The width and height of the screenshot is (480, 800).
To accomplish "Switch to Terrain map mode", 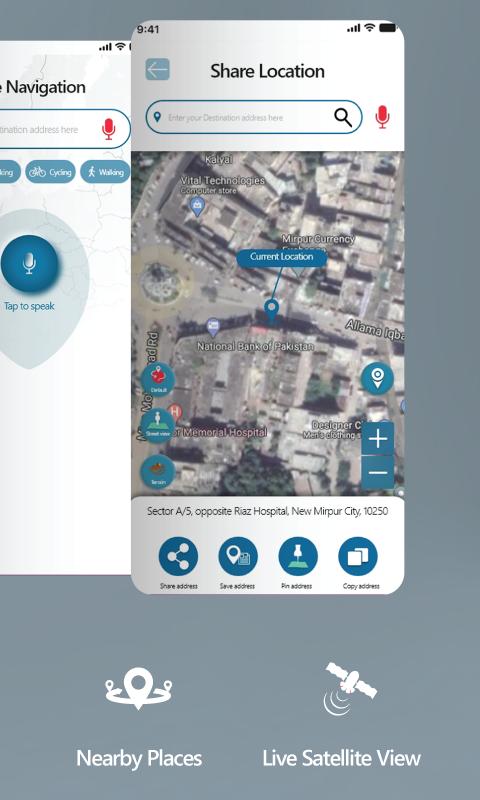I will point(158,471).
